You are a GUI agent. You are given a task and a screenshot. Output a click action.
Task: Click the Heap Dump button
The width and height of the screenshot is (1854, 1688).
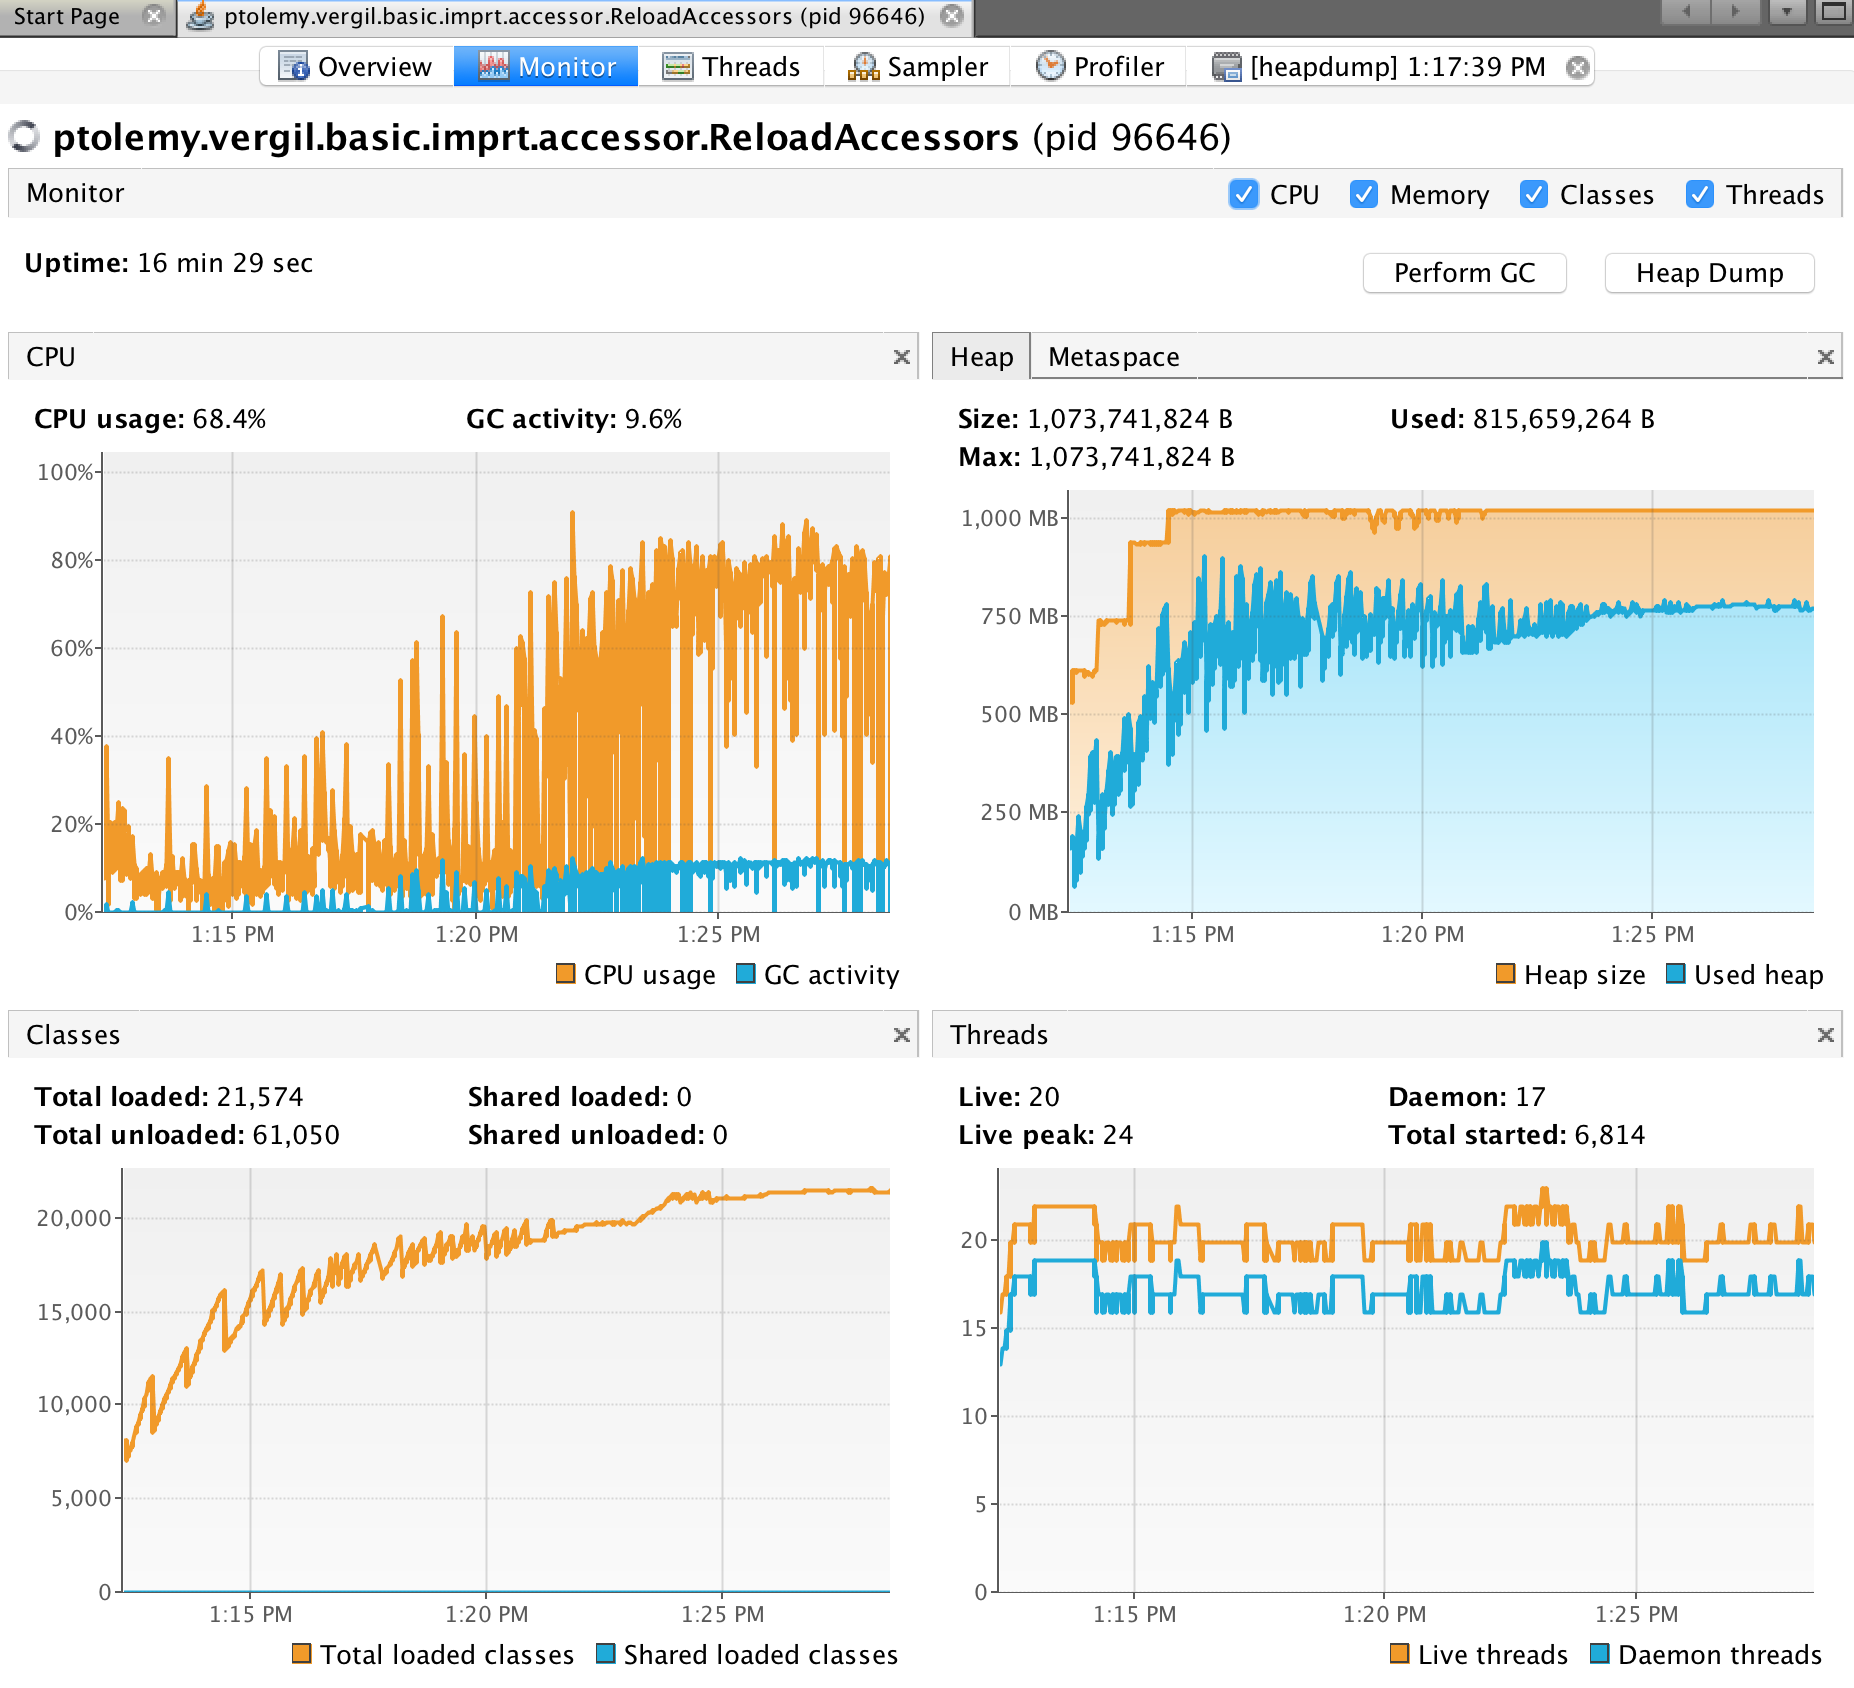1708,273
